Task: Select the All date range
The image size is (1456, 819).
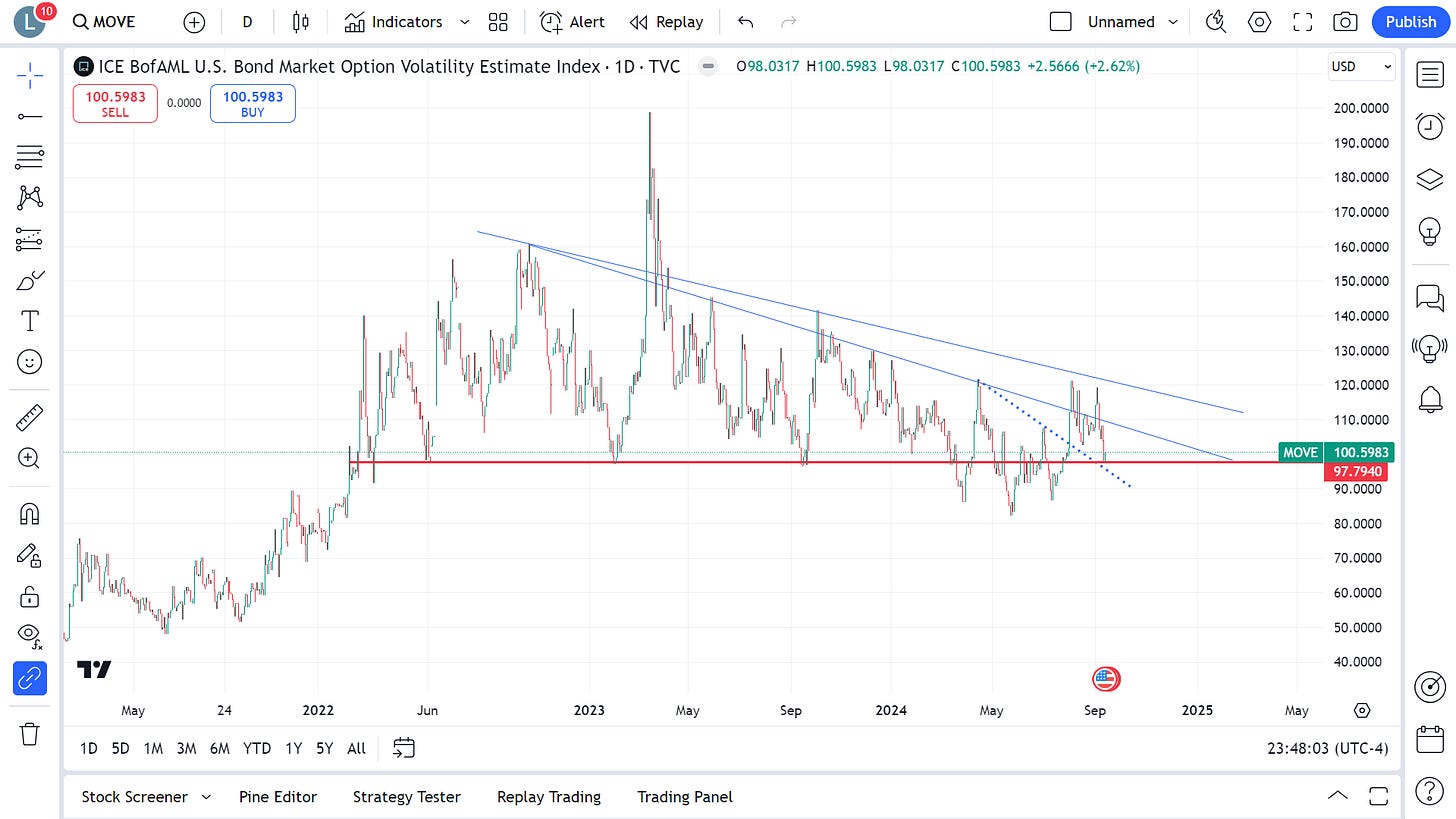Action: click(356, 748)
